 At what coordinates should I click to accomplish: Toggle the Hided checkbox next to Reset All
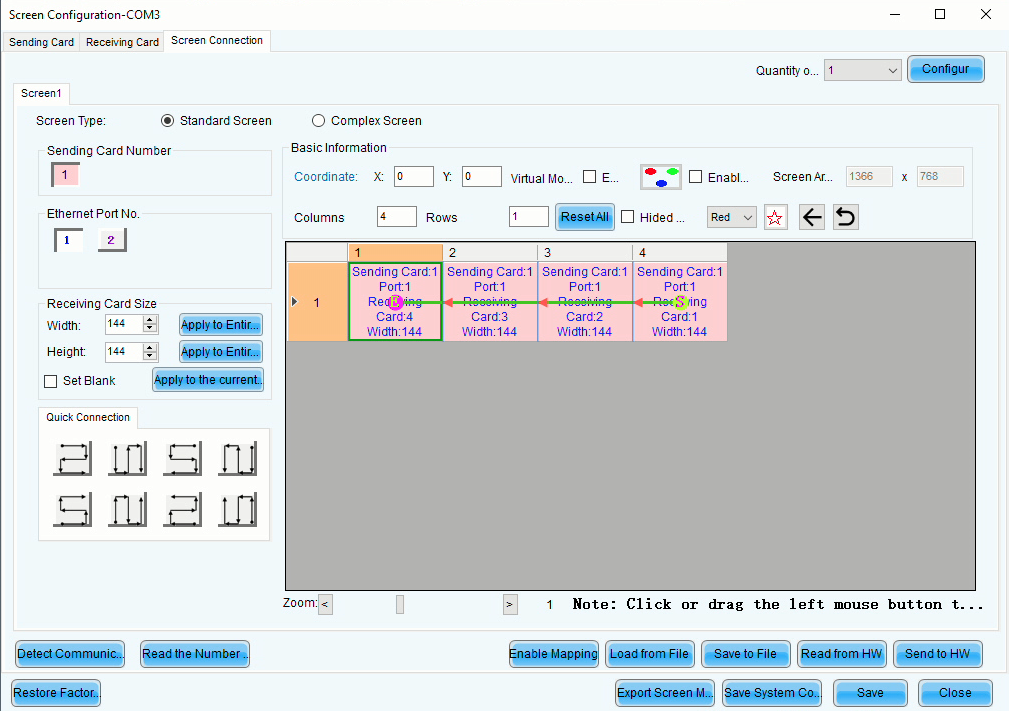click(x=628, y=217)
